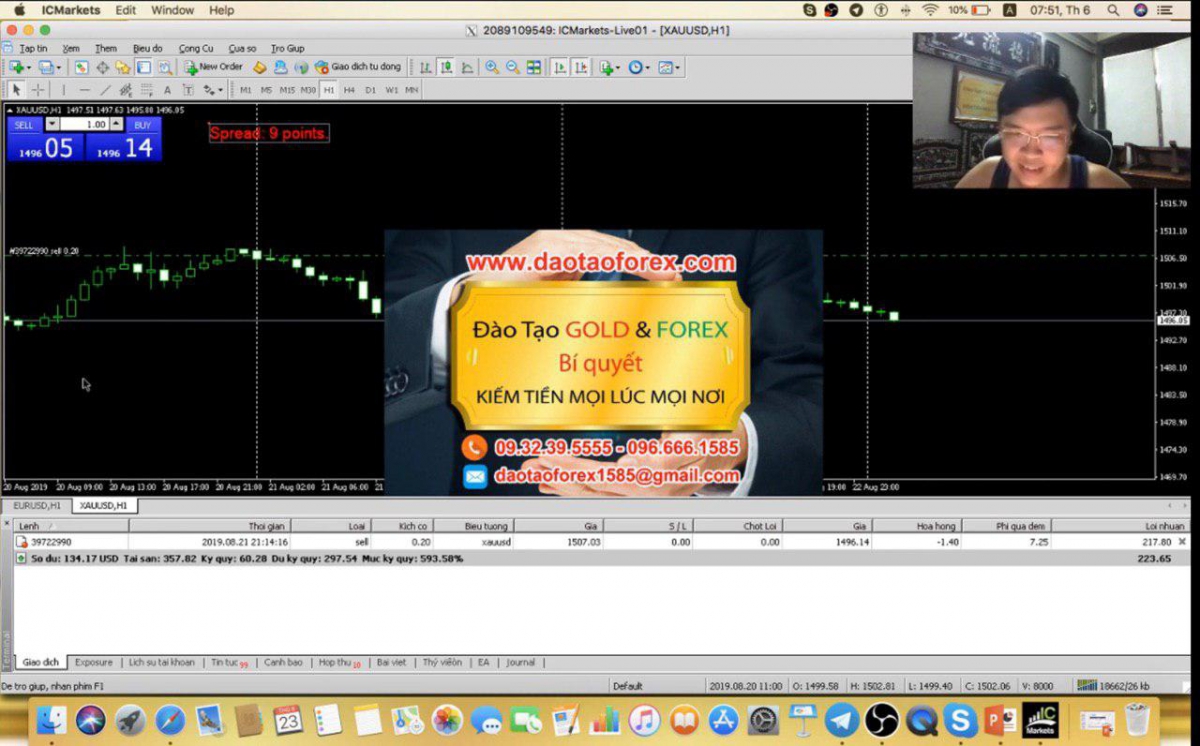Select the text A tool
This screenshot has height=746, width=1200.
167,90
